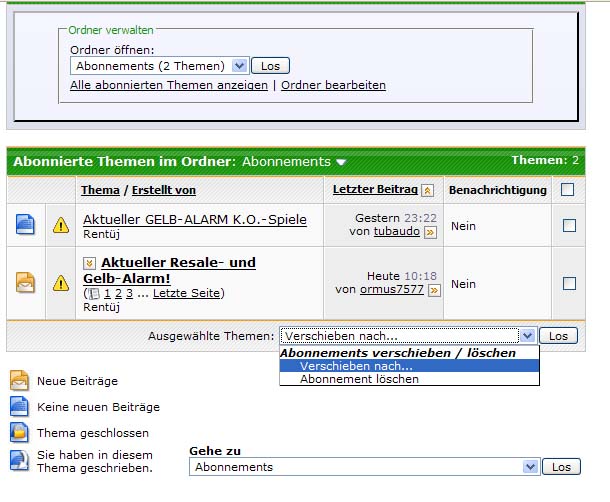The height and width of the screenshot is (502, 610).
Task: Check the box for Aktueller Resale- und Gelb-Alarm thread
Action: (x=569, y=284)
